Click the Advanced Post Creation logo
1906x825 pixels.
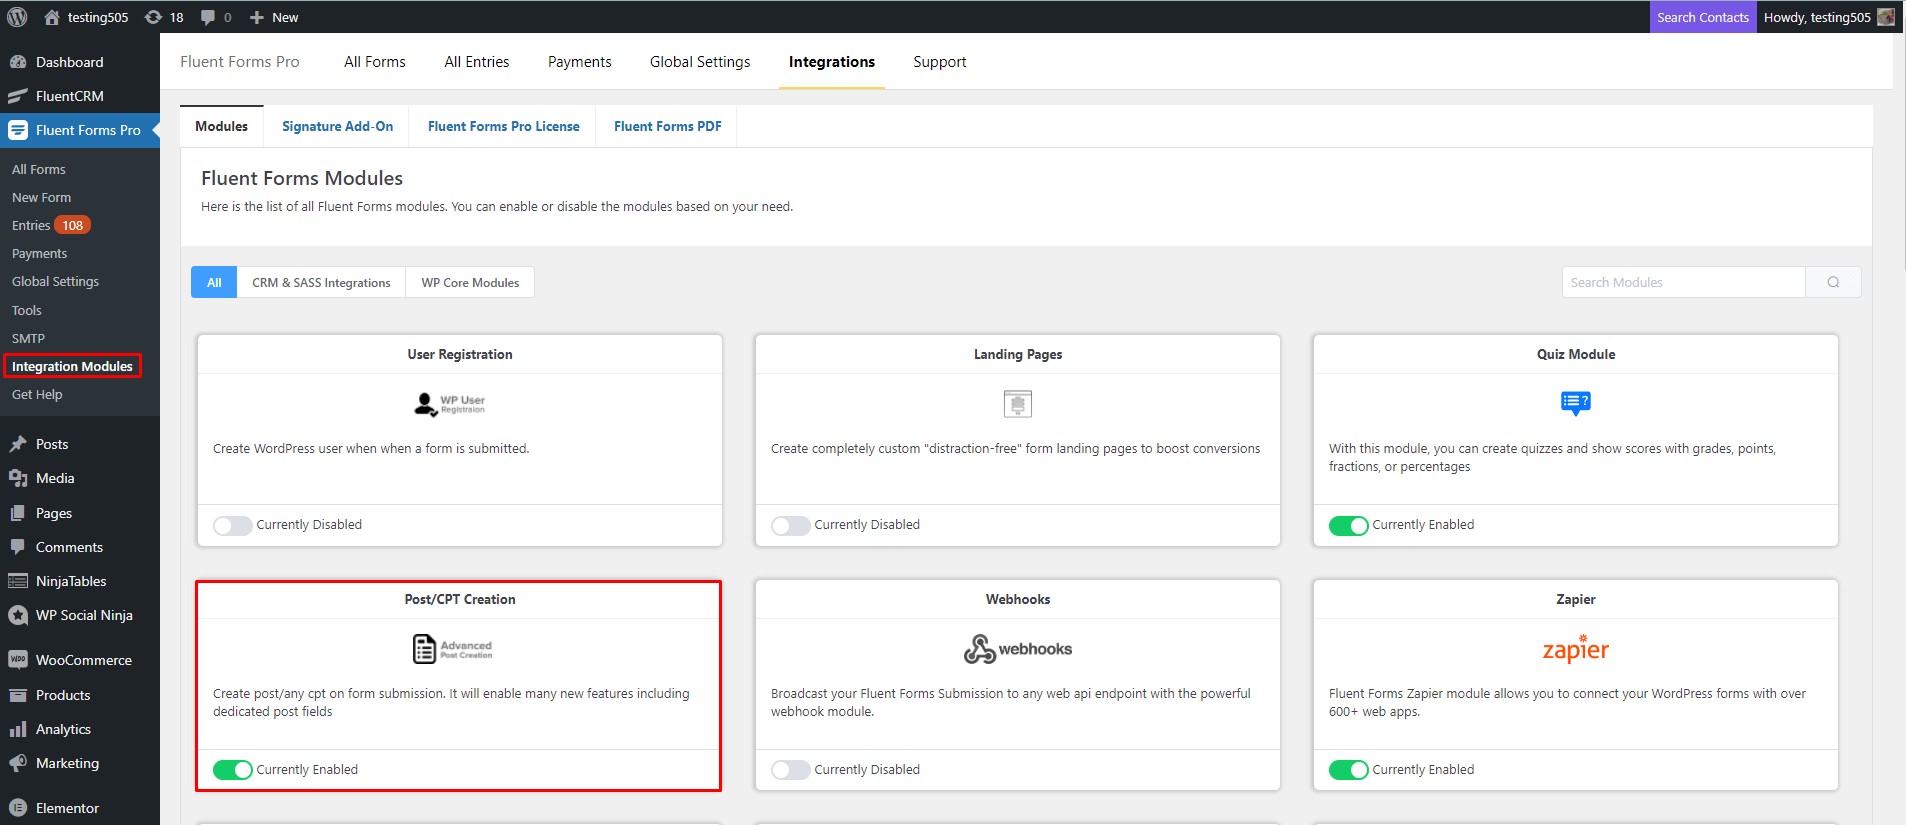coord(452,649)
